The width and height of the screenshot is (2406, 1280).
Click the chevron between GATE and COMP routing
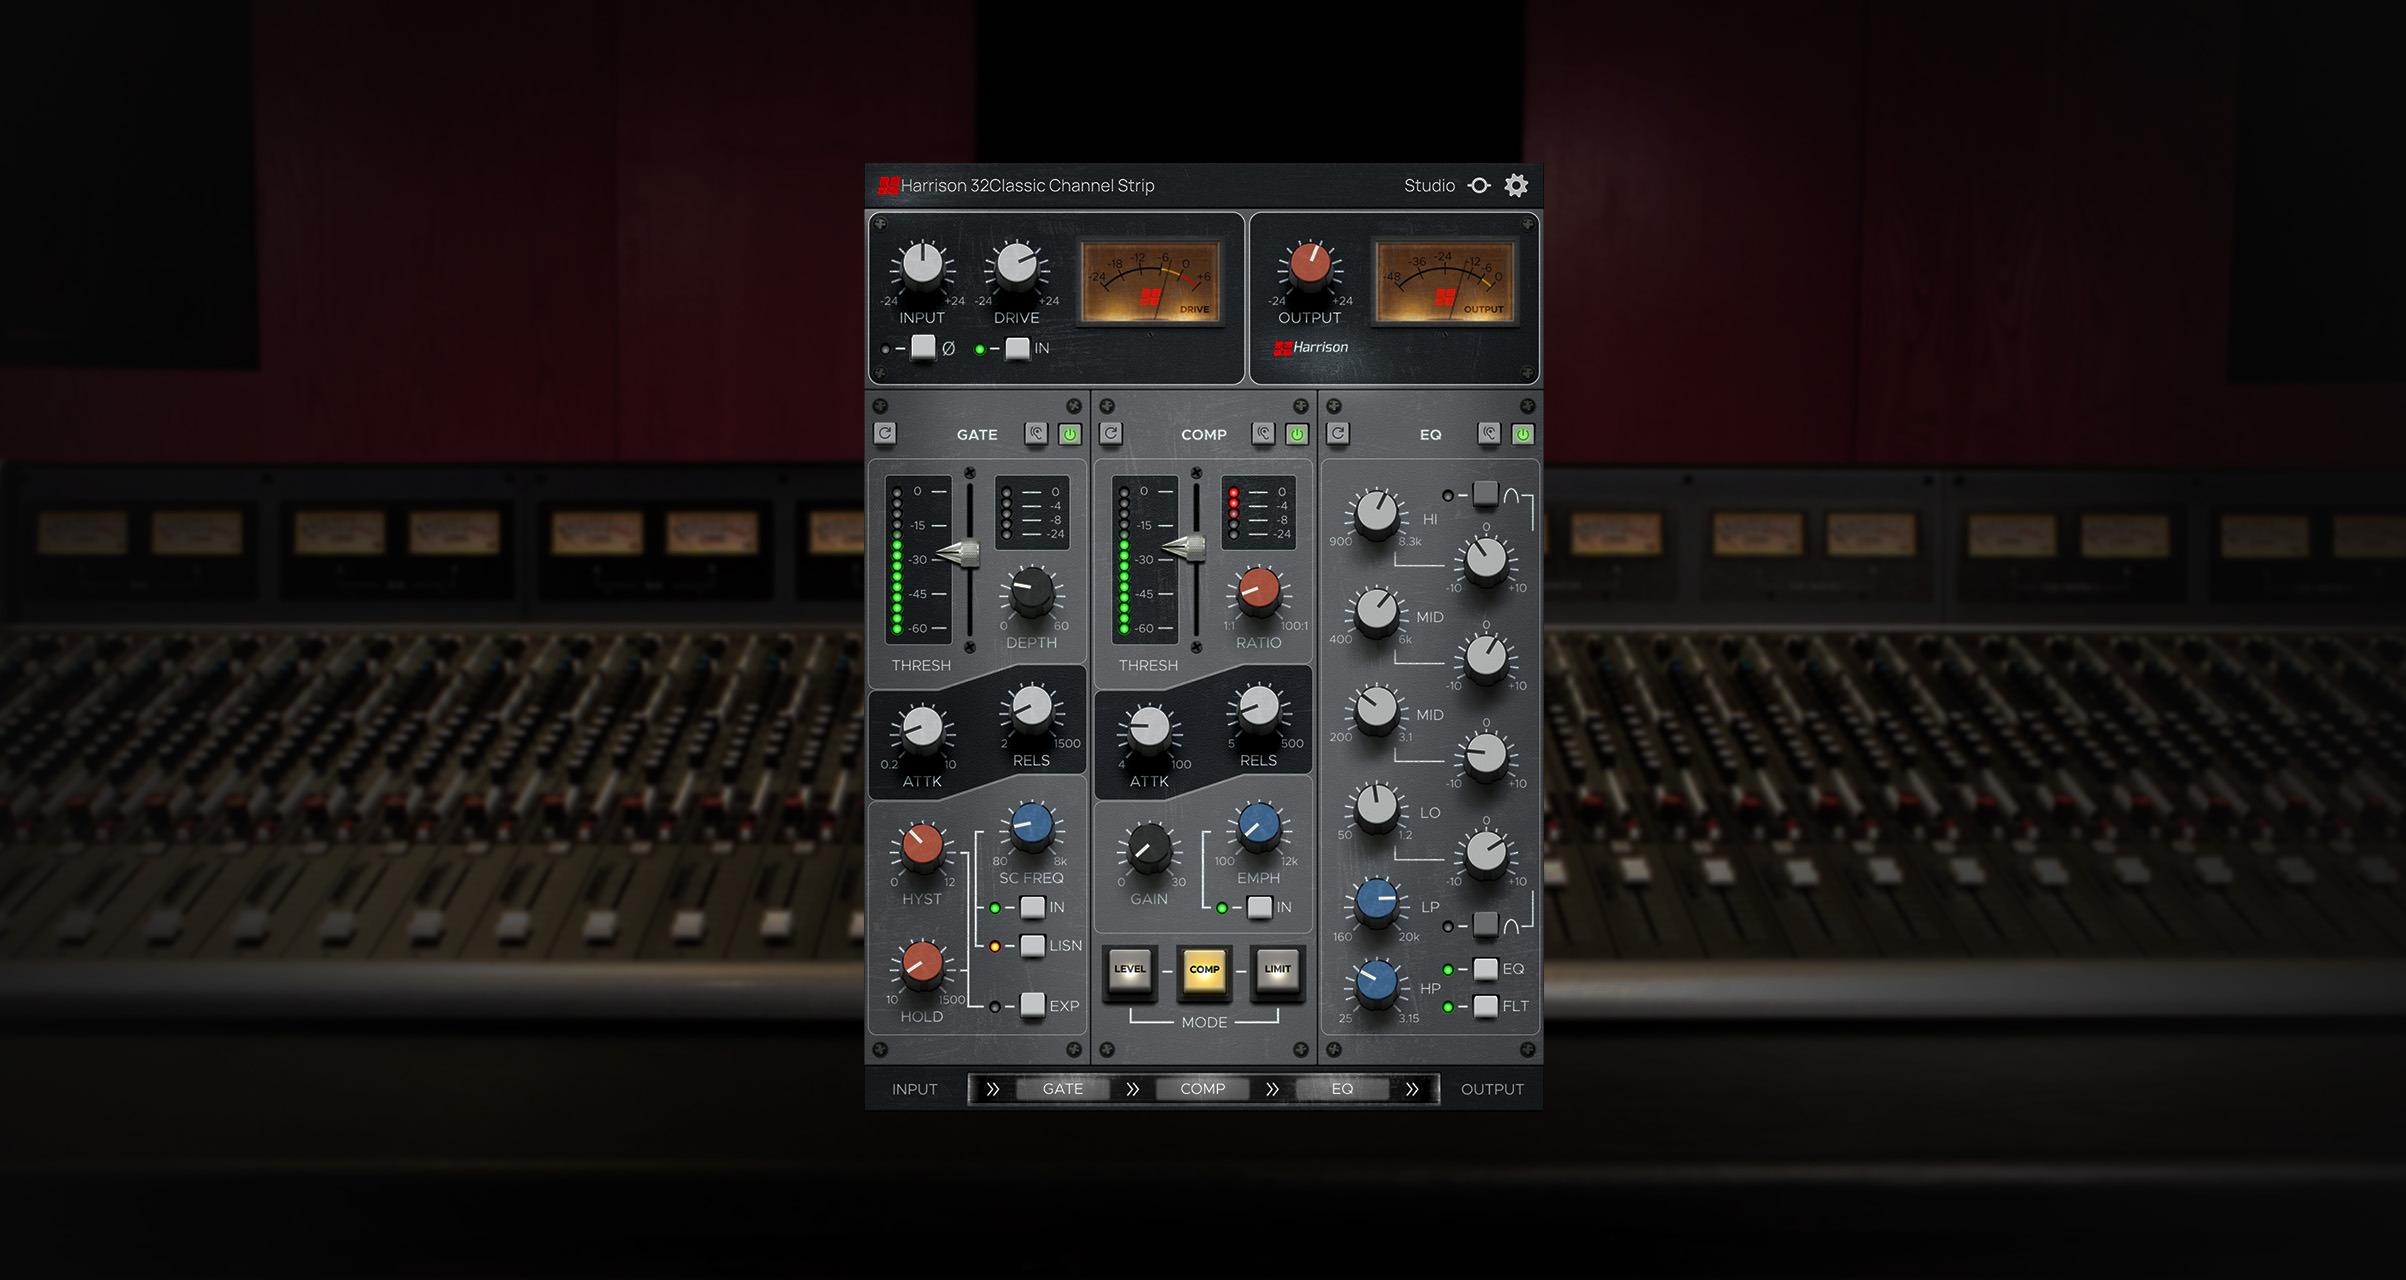click(1132, 1089)
